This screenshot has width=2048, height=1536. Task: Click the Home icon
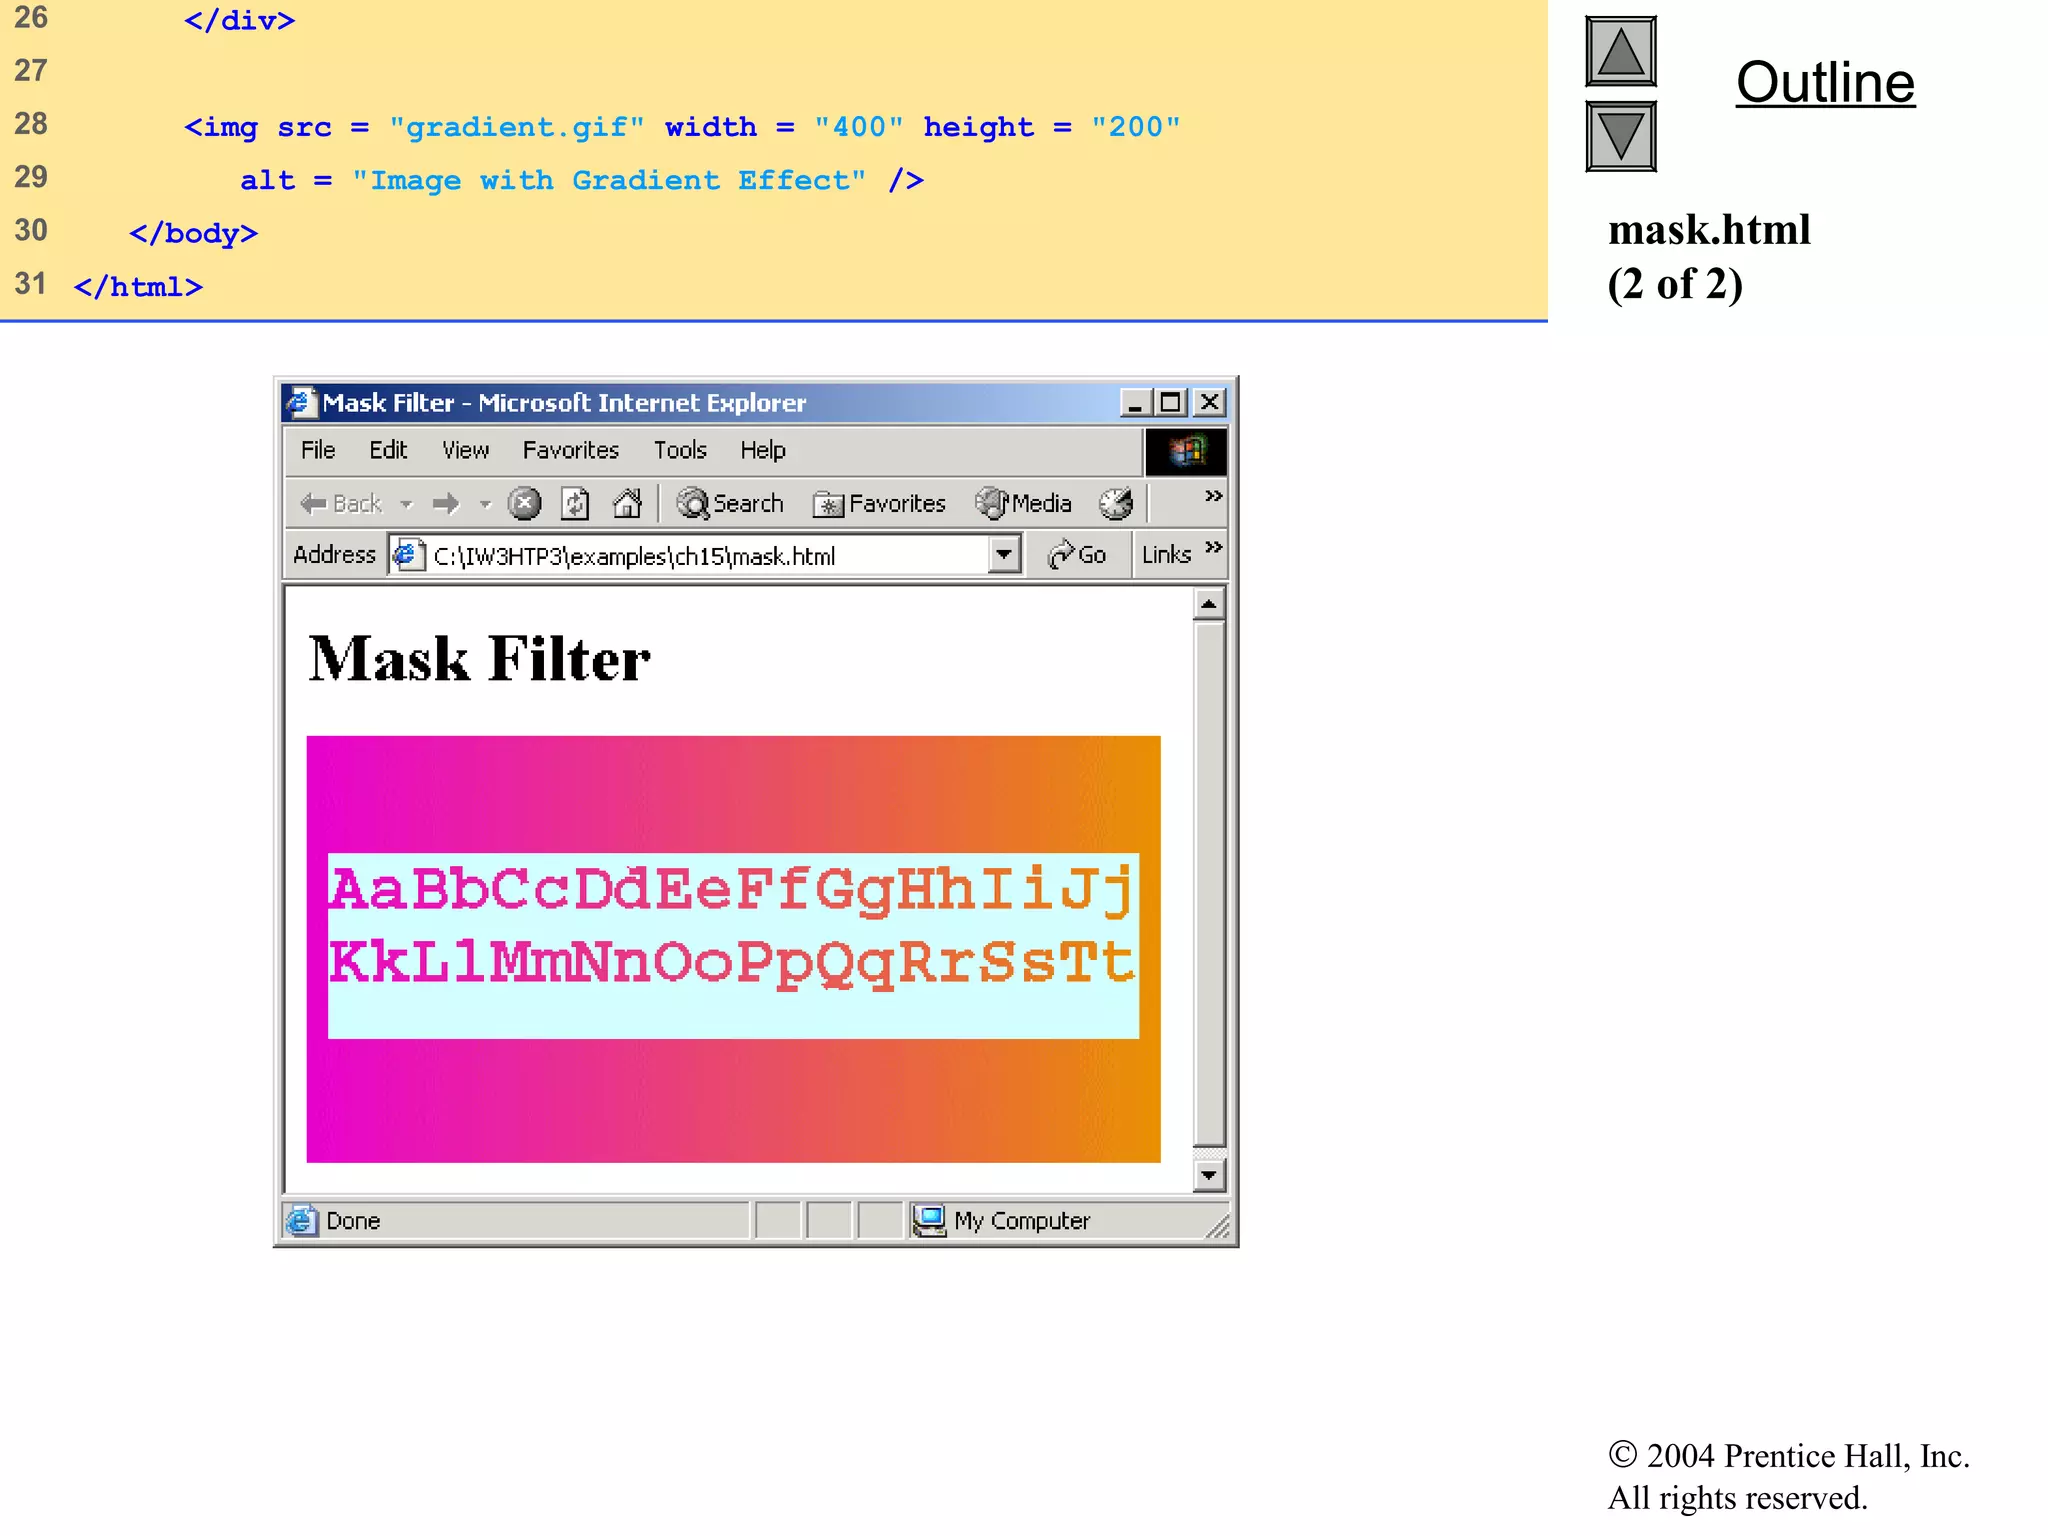[627, 503]
